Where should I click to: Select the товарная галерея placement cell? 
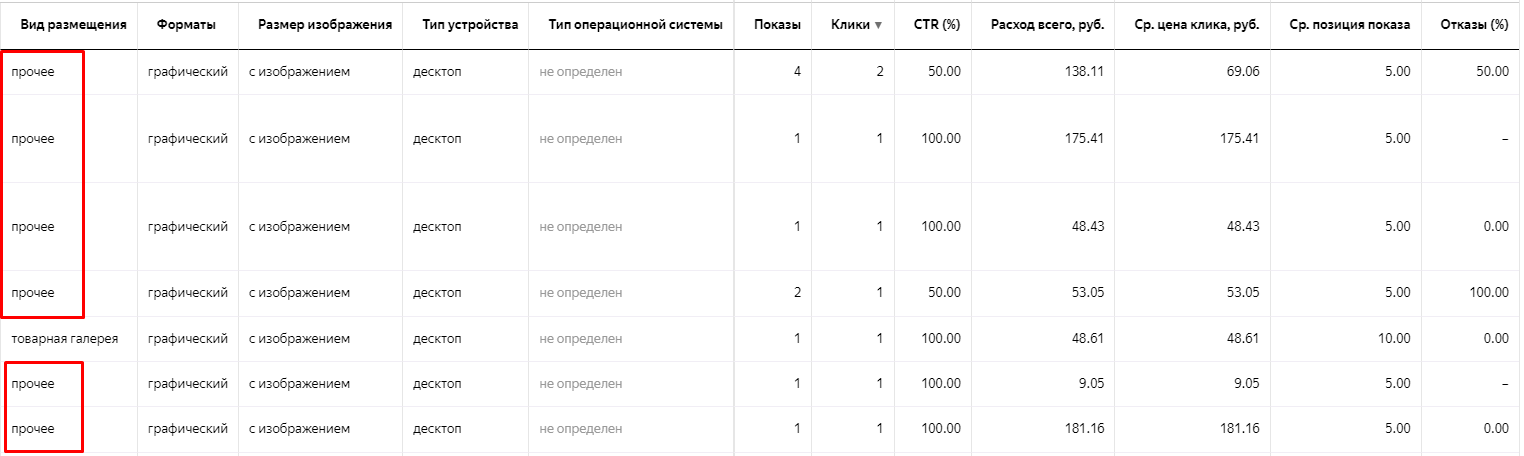(64, 339)
